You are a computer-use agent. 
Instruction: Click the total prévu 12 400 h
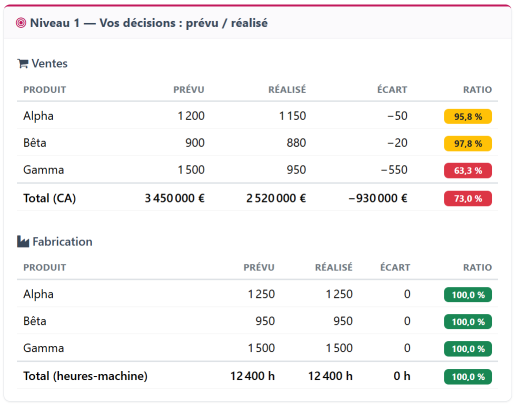252,376
